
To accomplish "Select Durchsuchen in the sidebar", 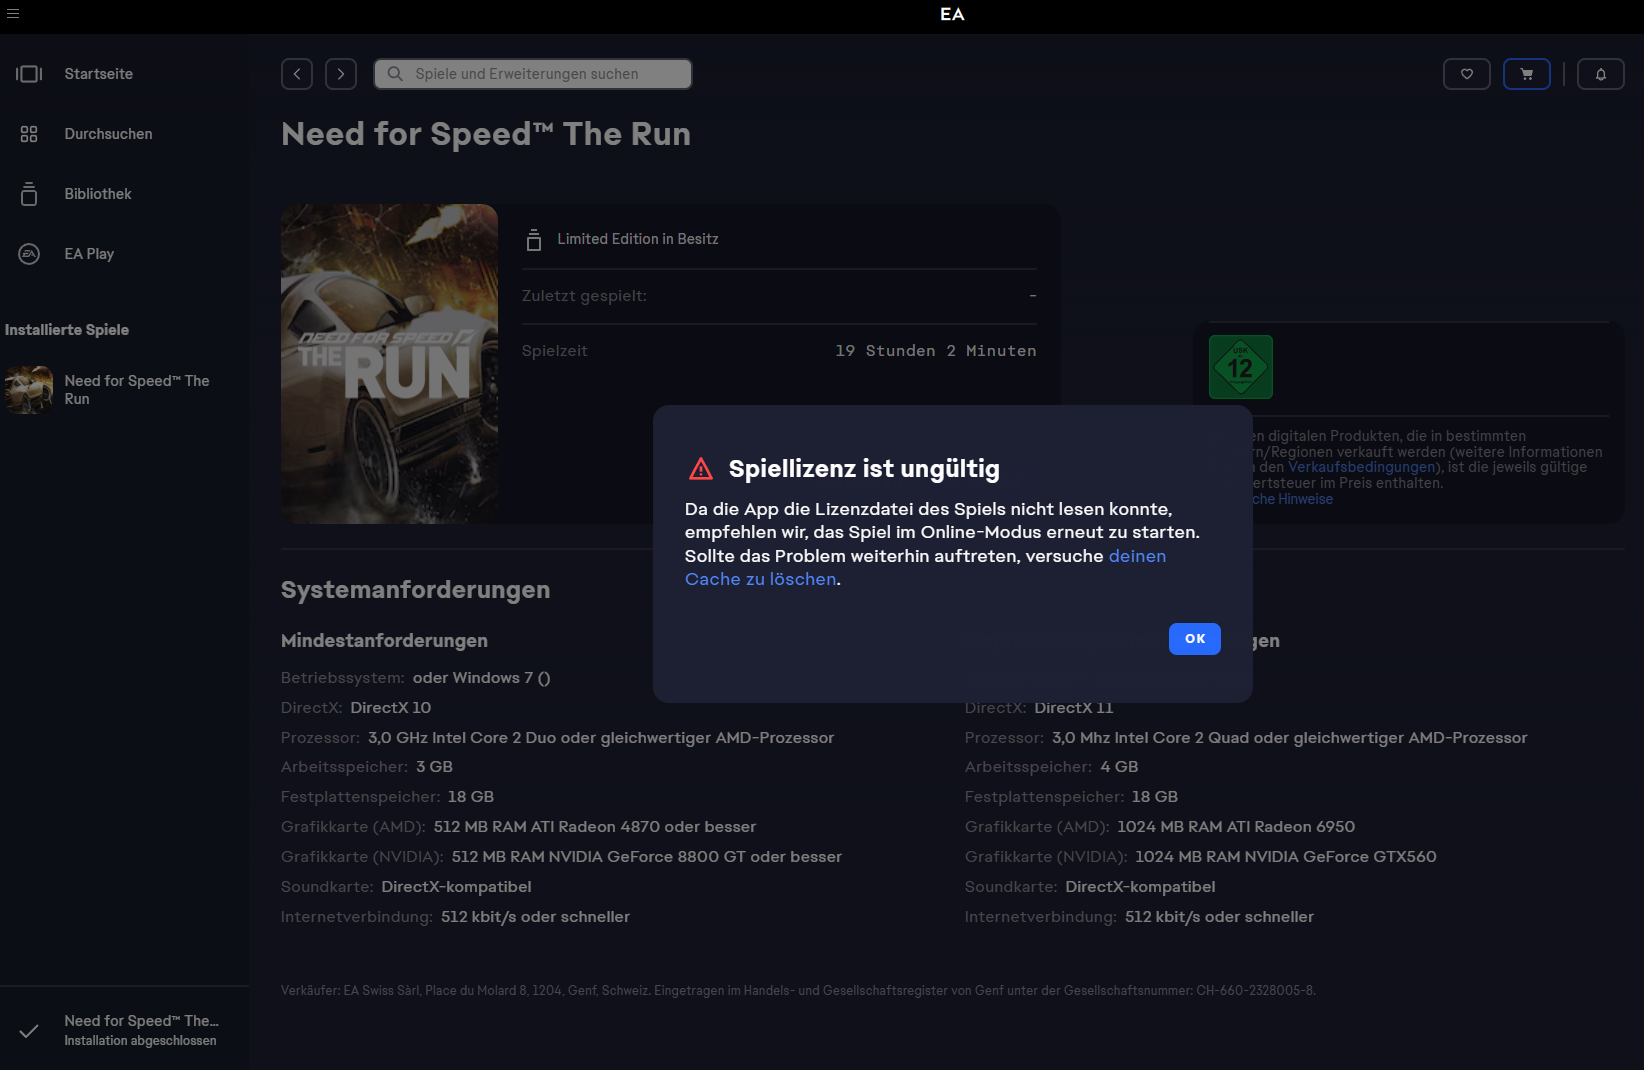I will [109, 134].
